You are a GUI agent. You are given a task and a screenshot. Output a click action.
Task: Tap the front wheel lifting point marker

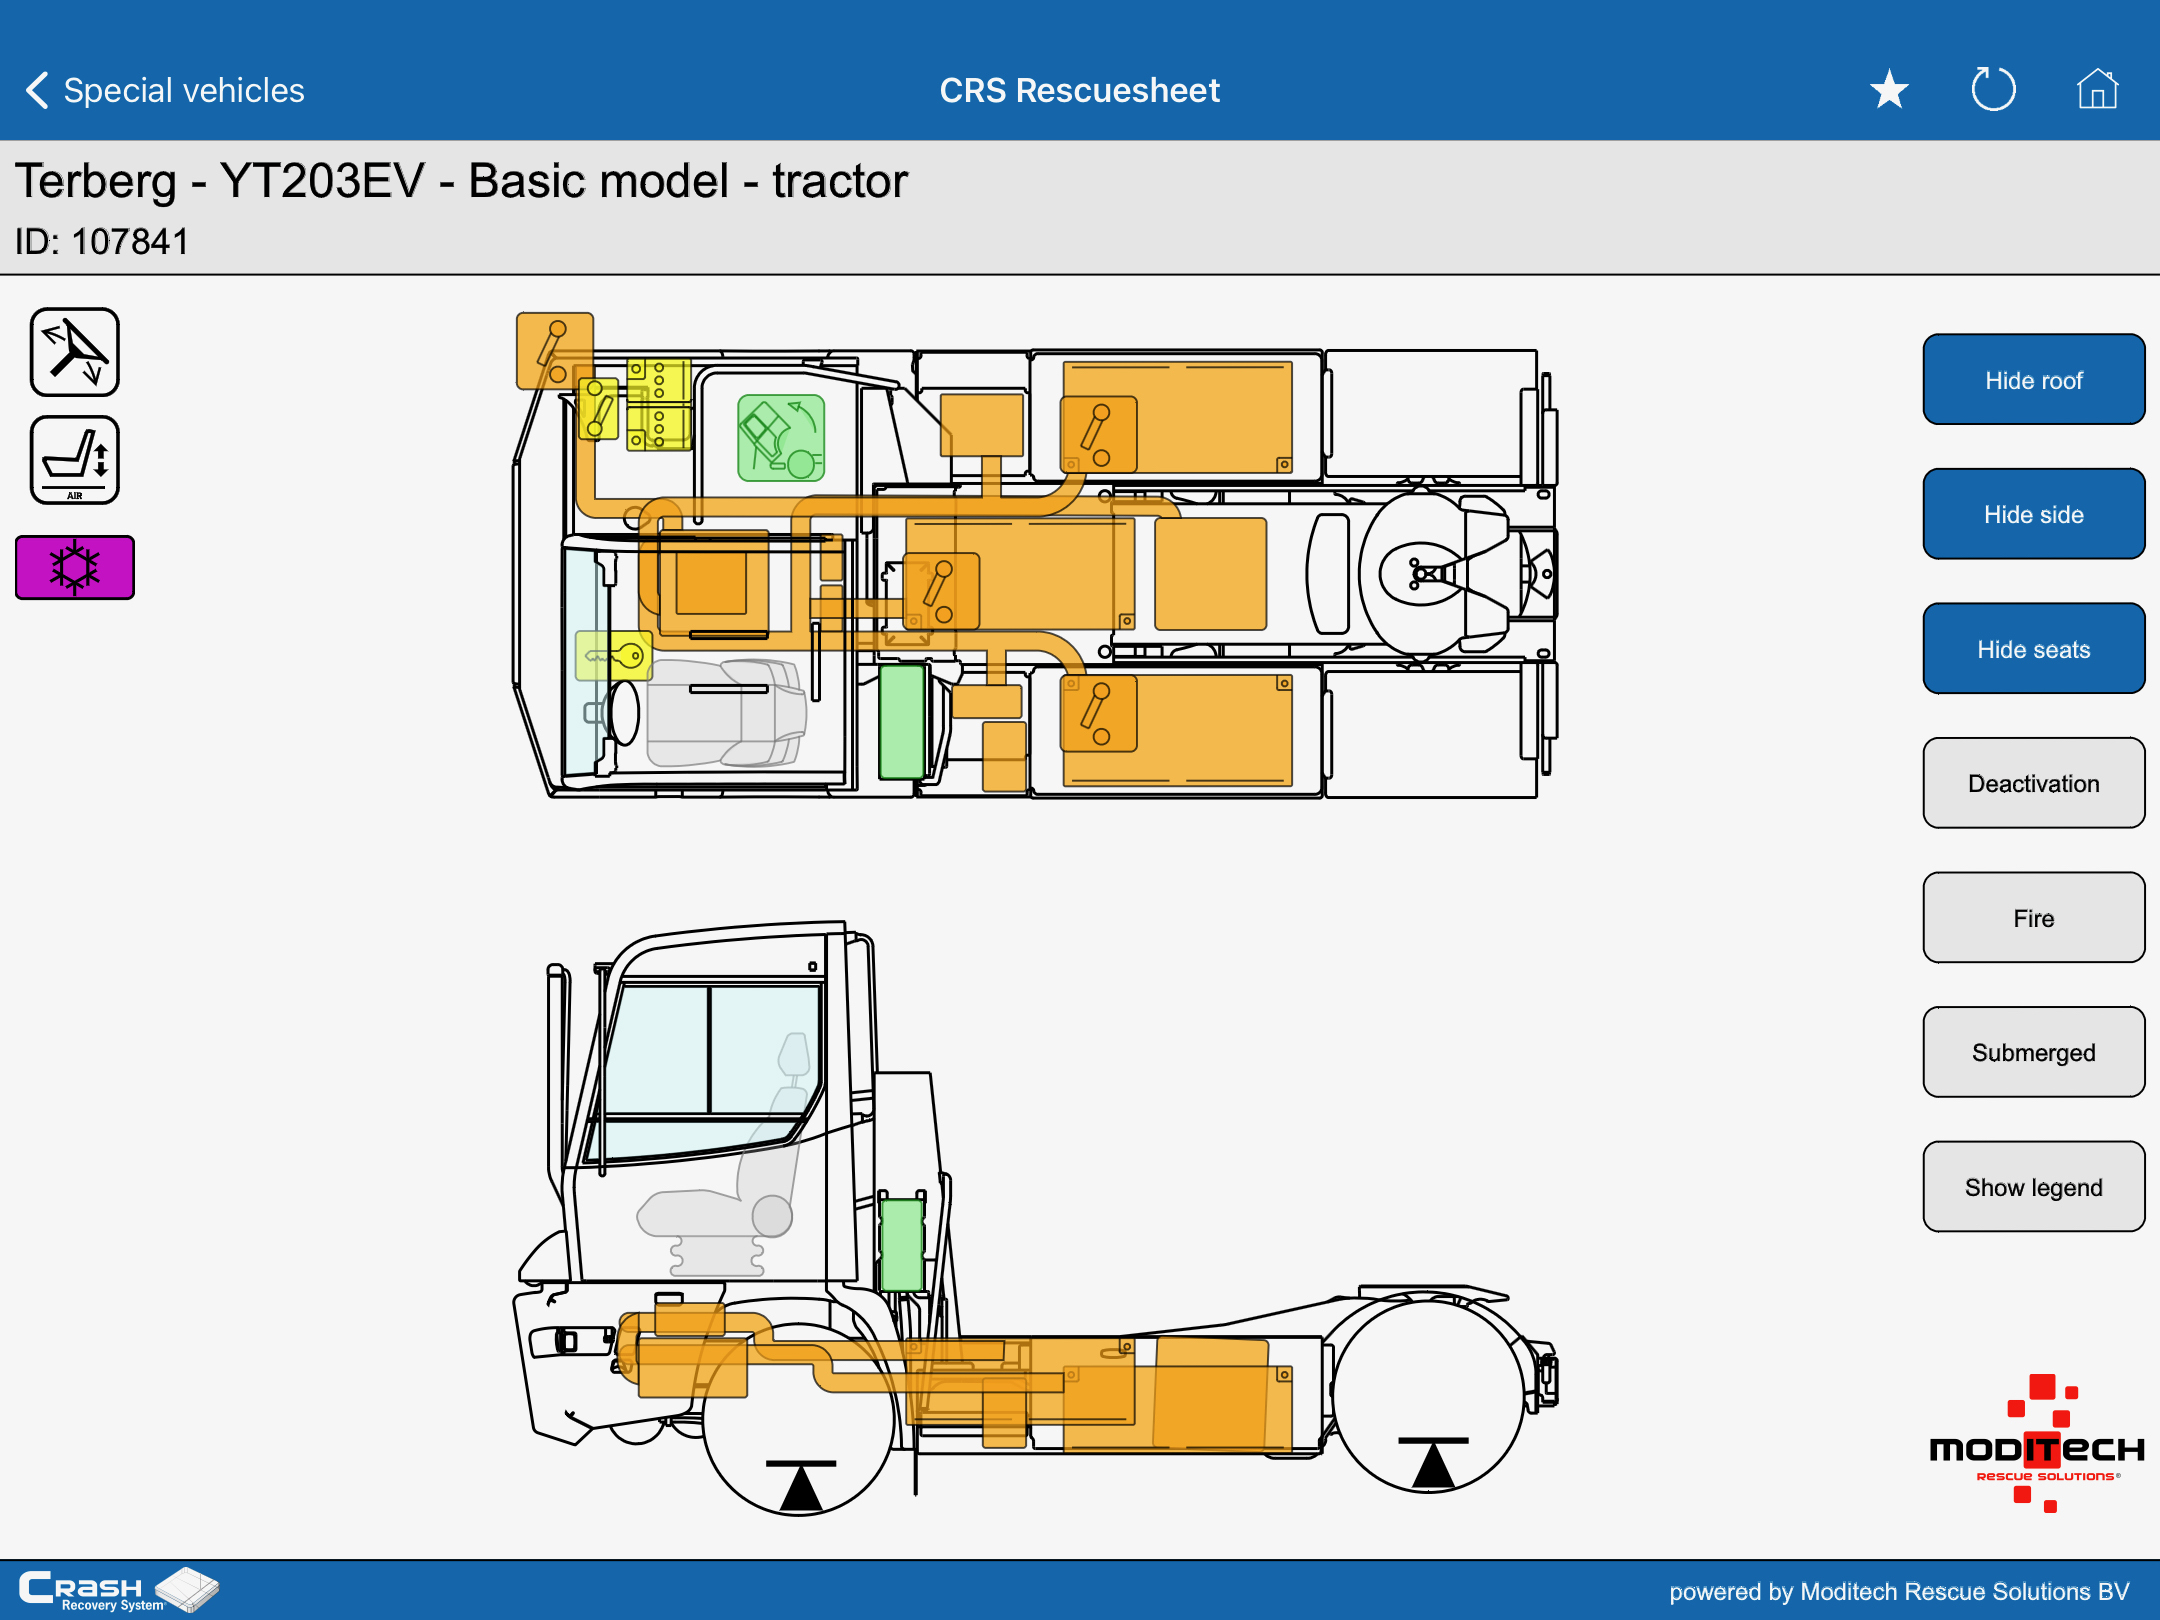[801, 1485]
